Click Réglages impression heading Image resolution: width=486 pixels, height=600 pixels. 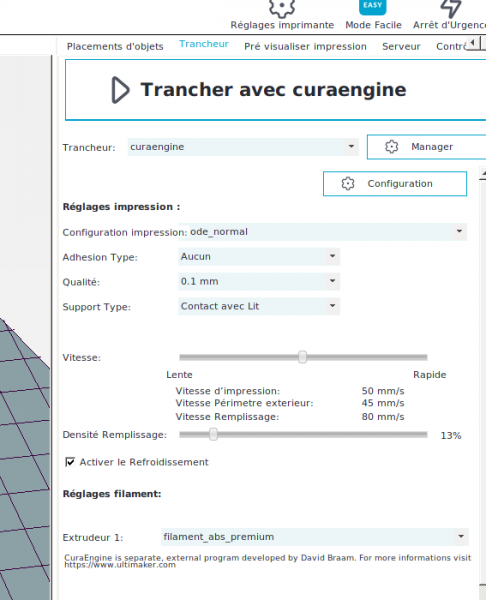coord(121,207)
